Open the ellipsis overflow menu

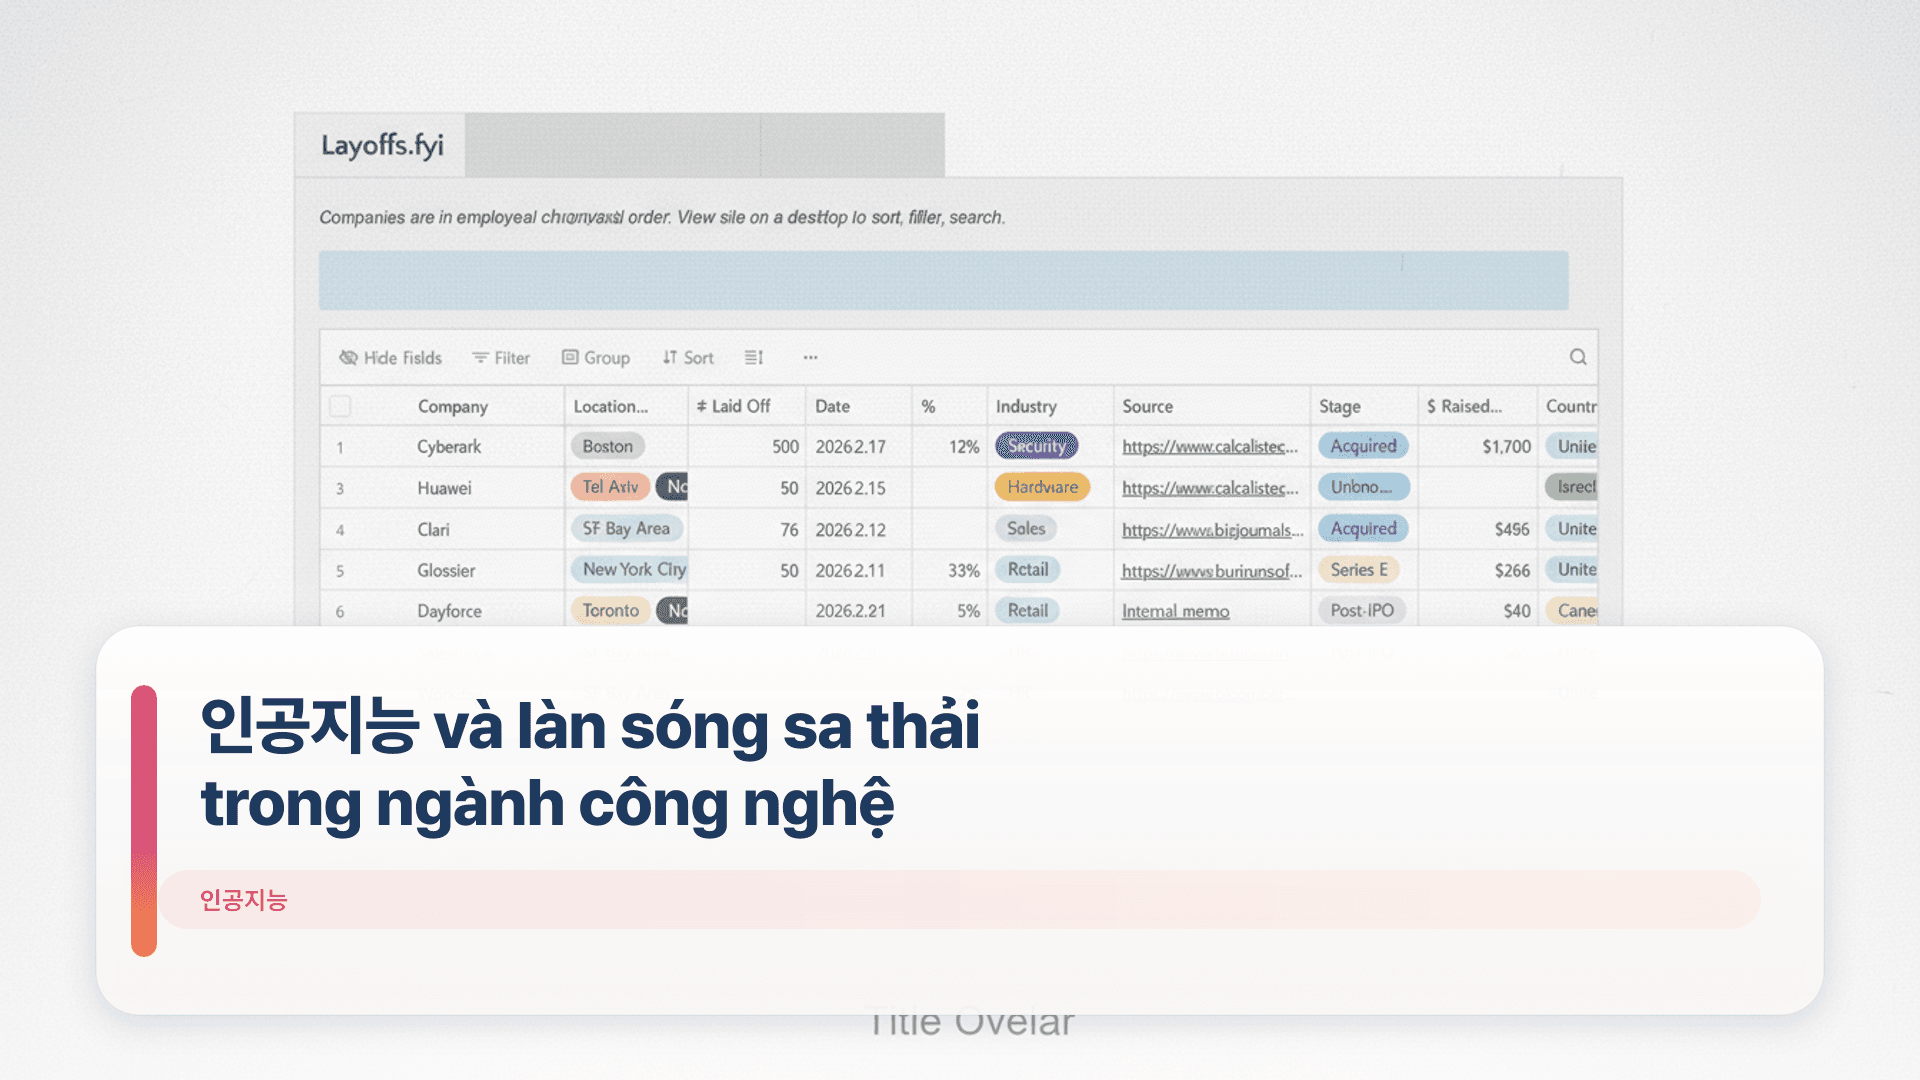coord(810,357)
